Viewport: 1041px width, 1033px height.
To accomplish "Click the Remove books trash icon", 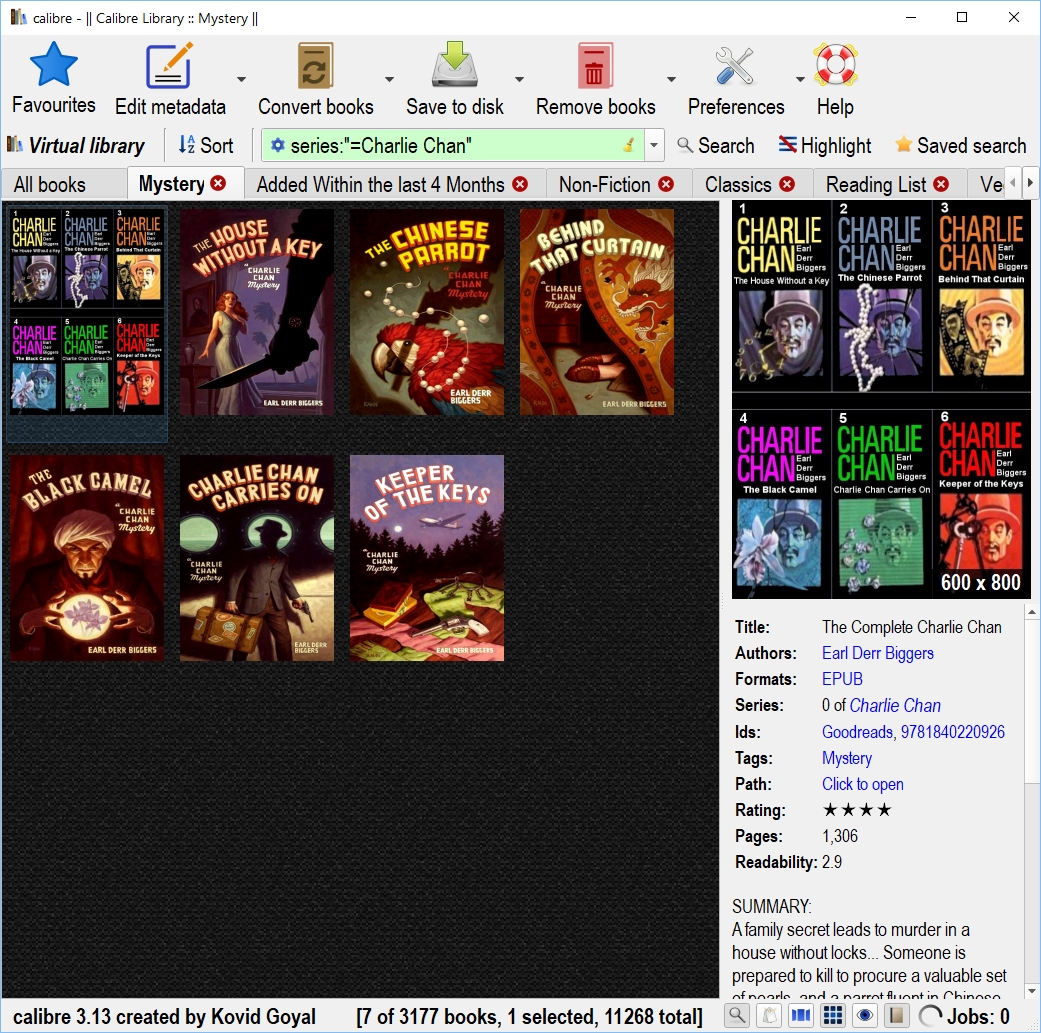I will 595,65.
